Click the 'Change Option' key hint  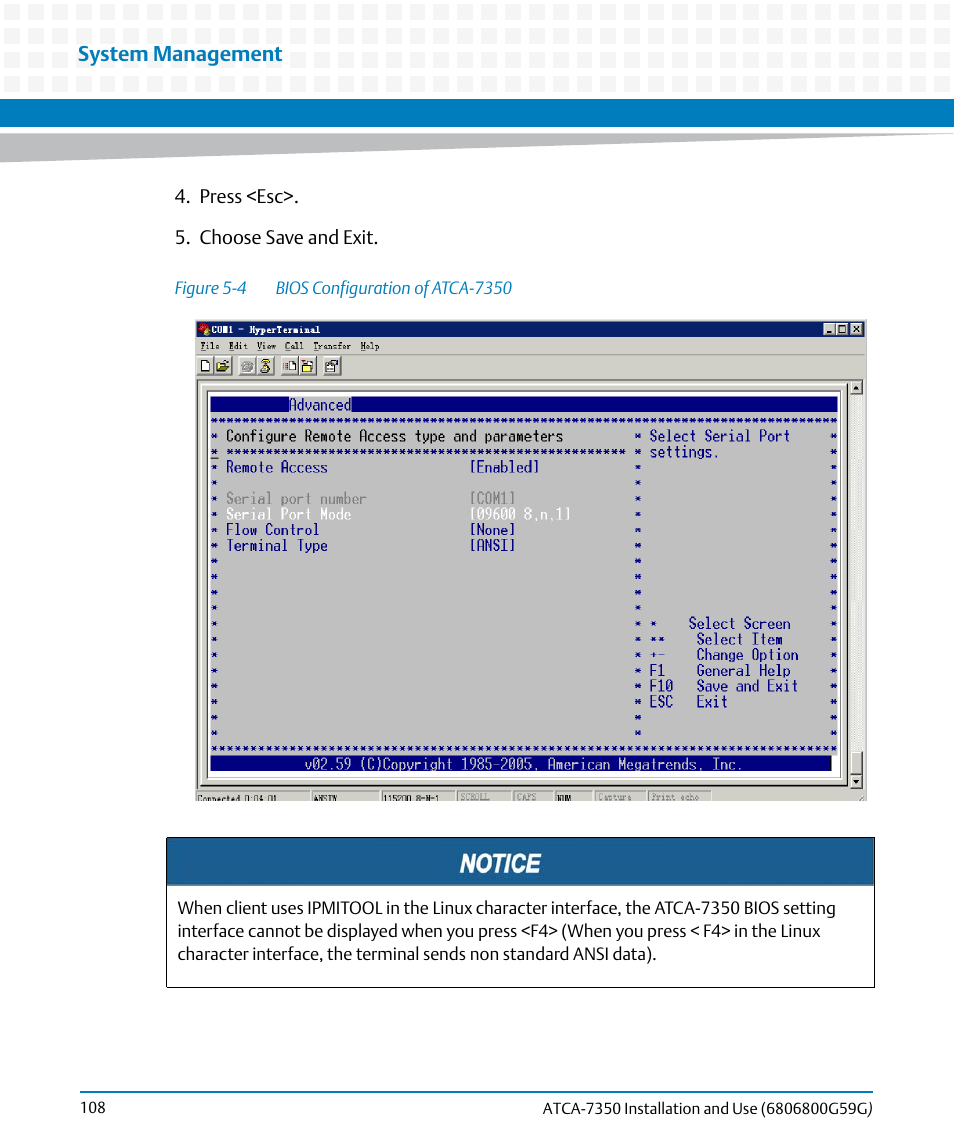pos(747,655)
